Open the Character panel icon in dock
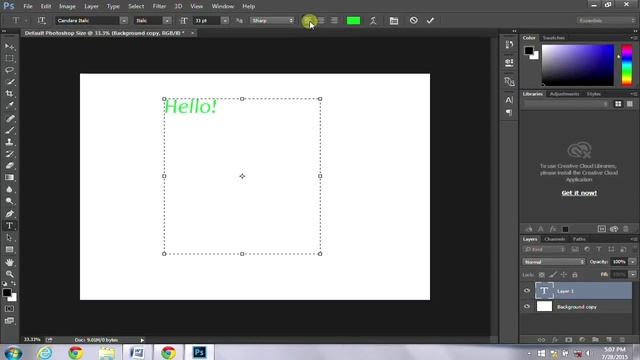The height and width of the screenshot is (360, 640). click(509, 100)
